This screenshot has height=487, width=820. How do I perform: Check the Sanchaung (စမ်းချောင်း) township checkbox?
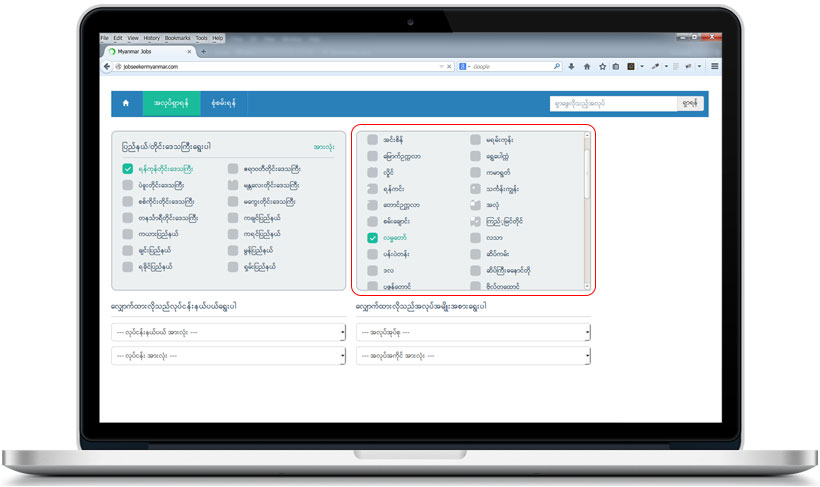[372, 221]
